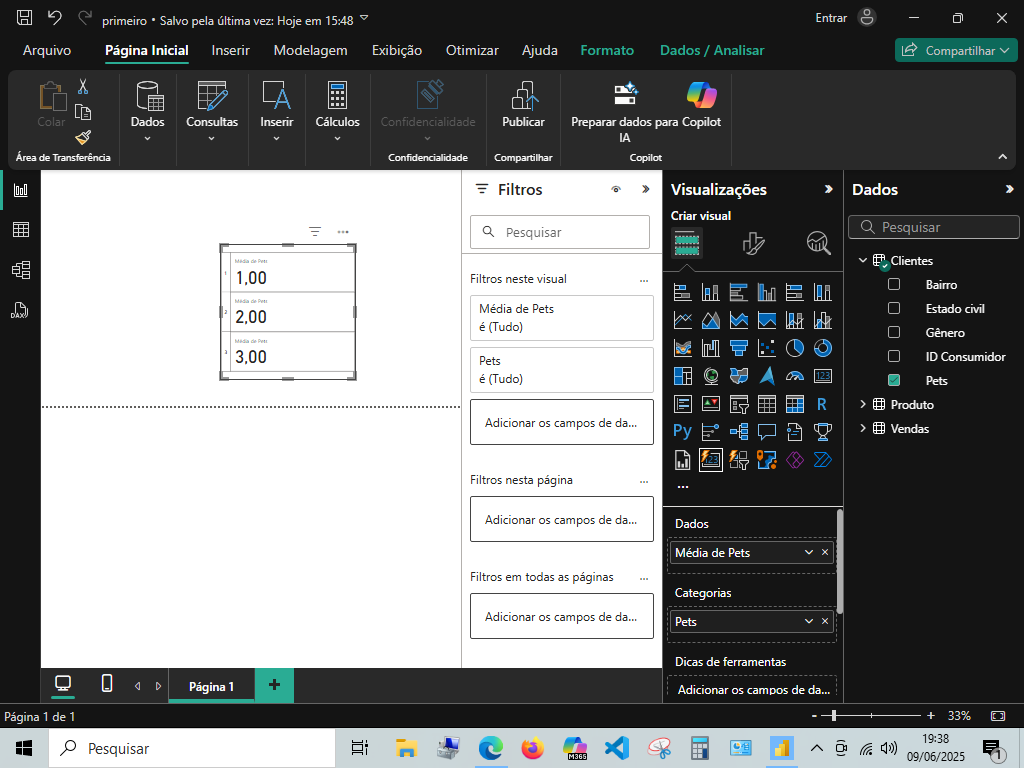Switch to the Inserir tab
Screen dimensions: 1024x768
pos(231,50)
